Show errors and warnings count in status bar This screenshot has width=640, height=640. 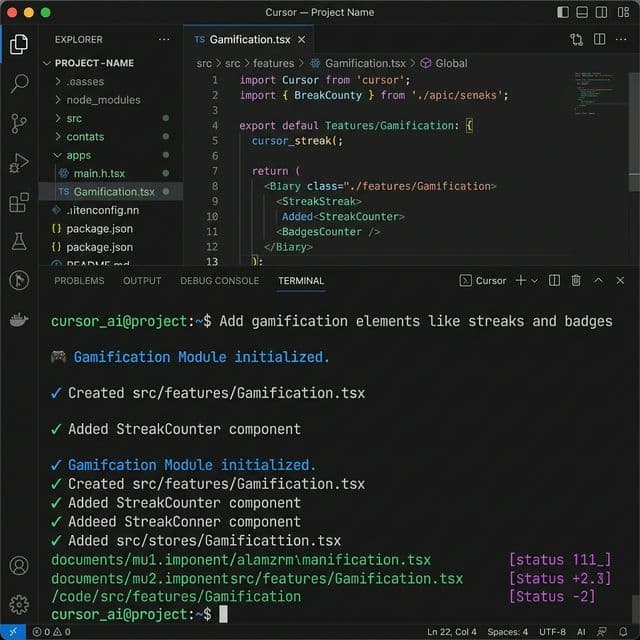(x=51, y=632)
